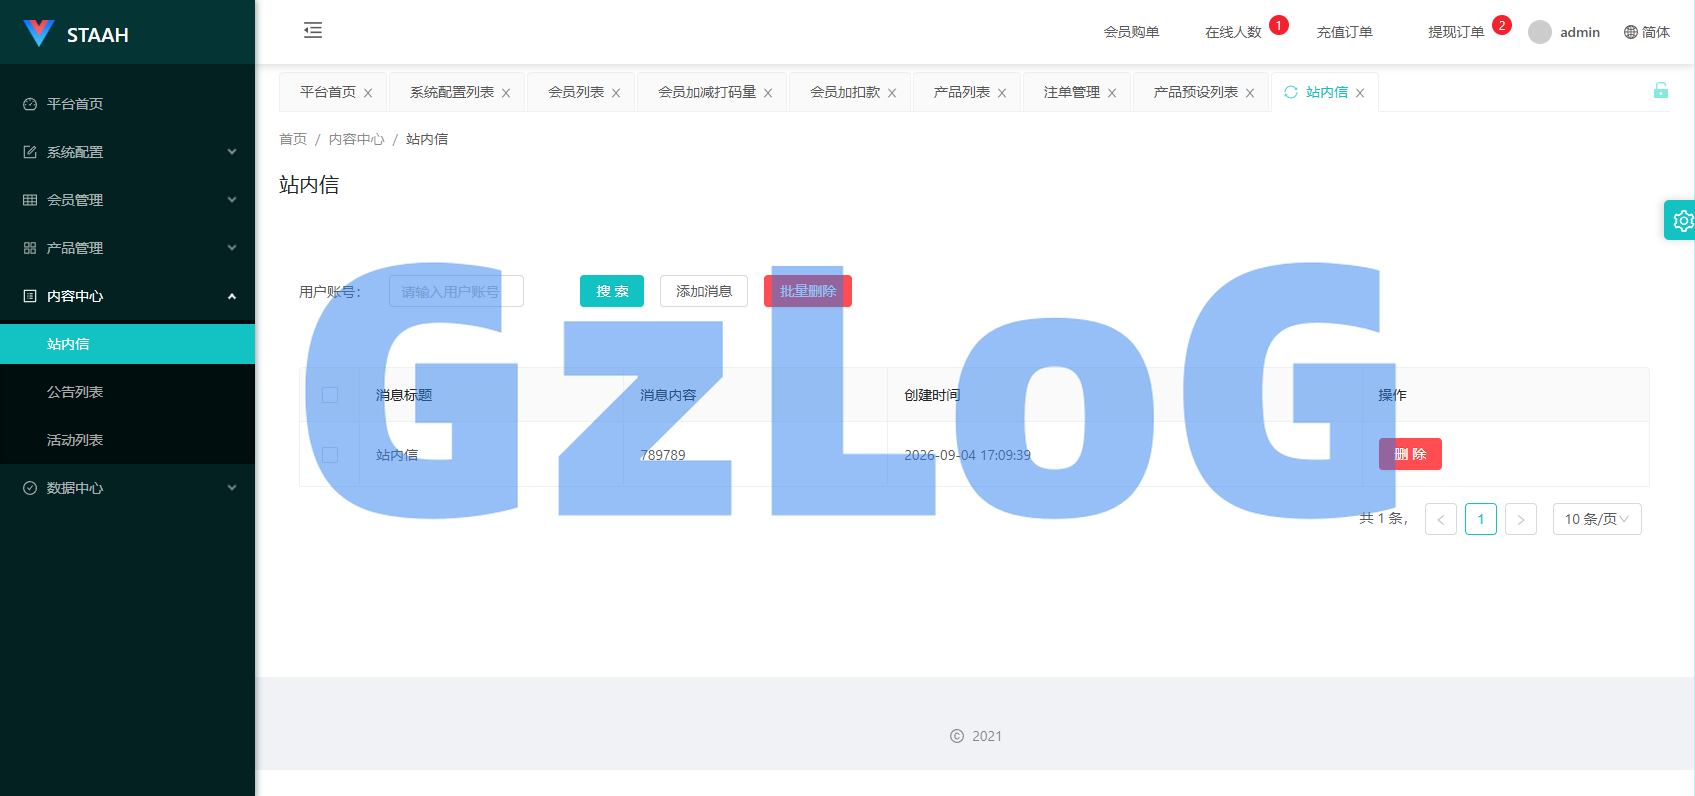Switch to the 产品列表 tab
Screen dimensions: 1695x796
pyautogui.click(x=962, y=92)
